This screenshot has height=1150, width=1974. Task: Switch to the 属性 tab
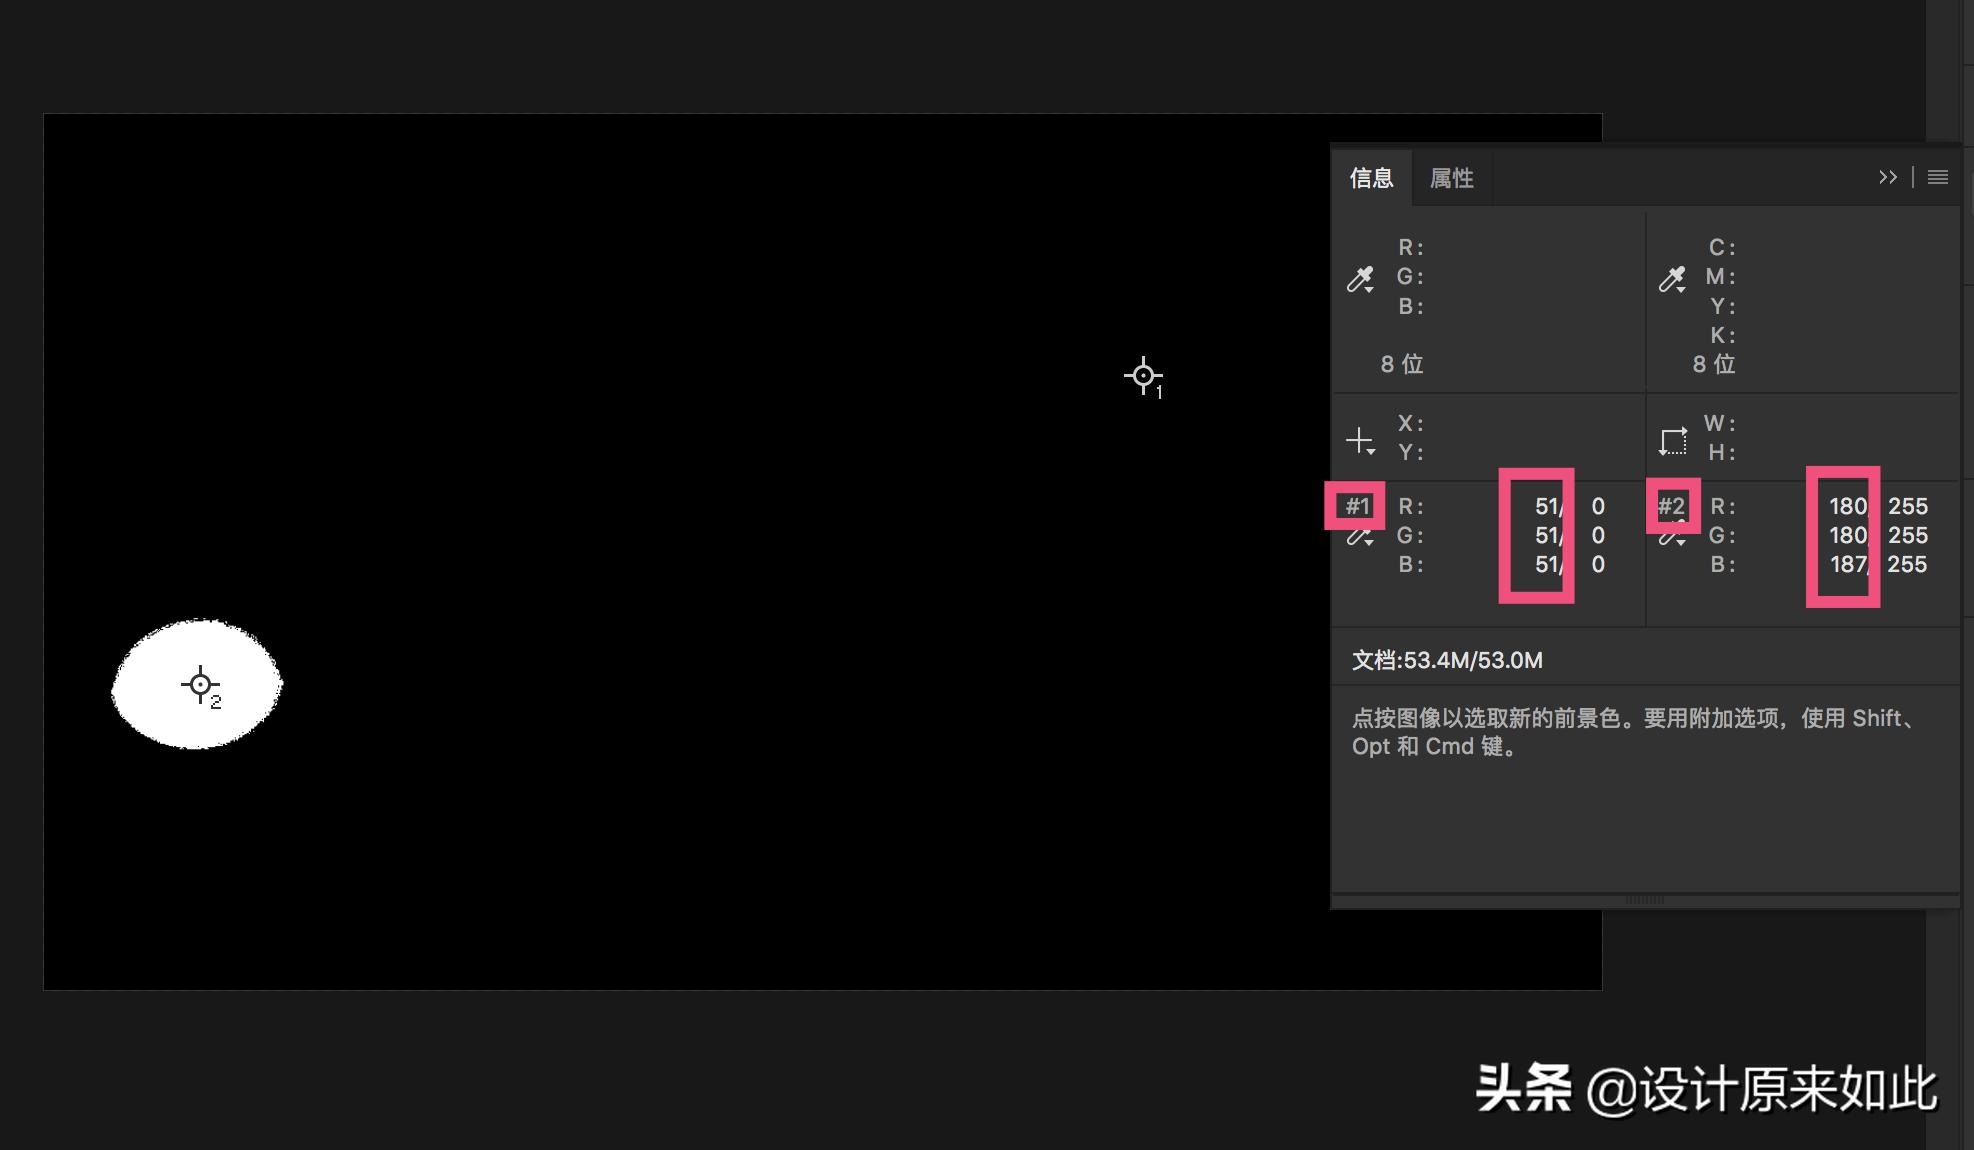click(x=1451, y=177)
